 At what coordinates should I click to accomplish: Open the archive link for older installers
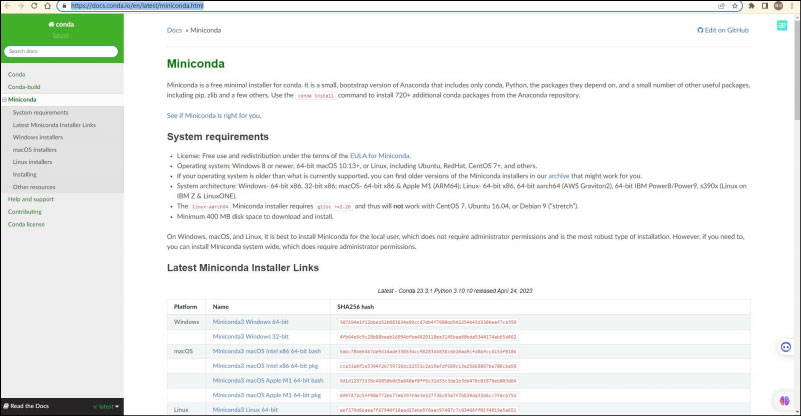click(x=558, y=176)
